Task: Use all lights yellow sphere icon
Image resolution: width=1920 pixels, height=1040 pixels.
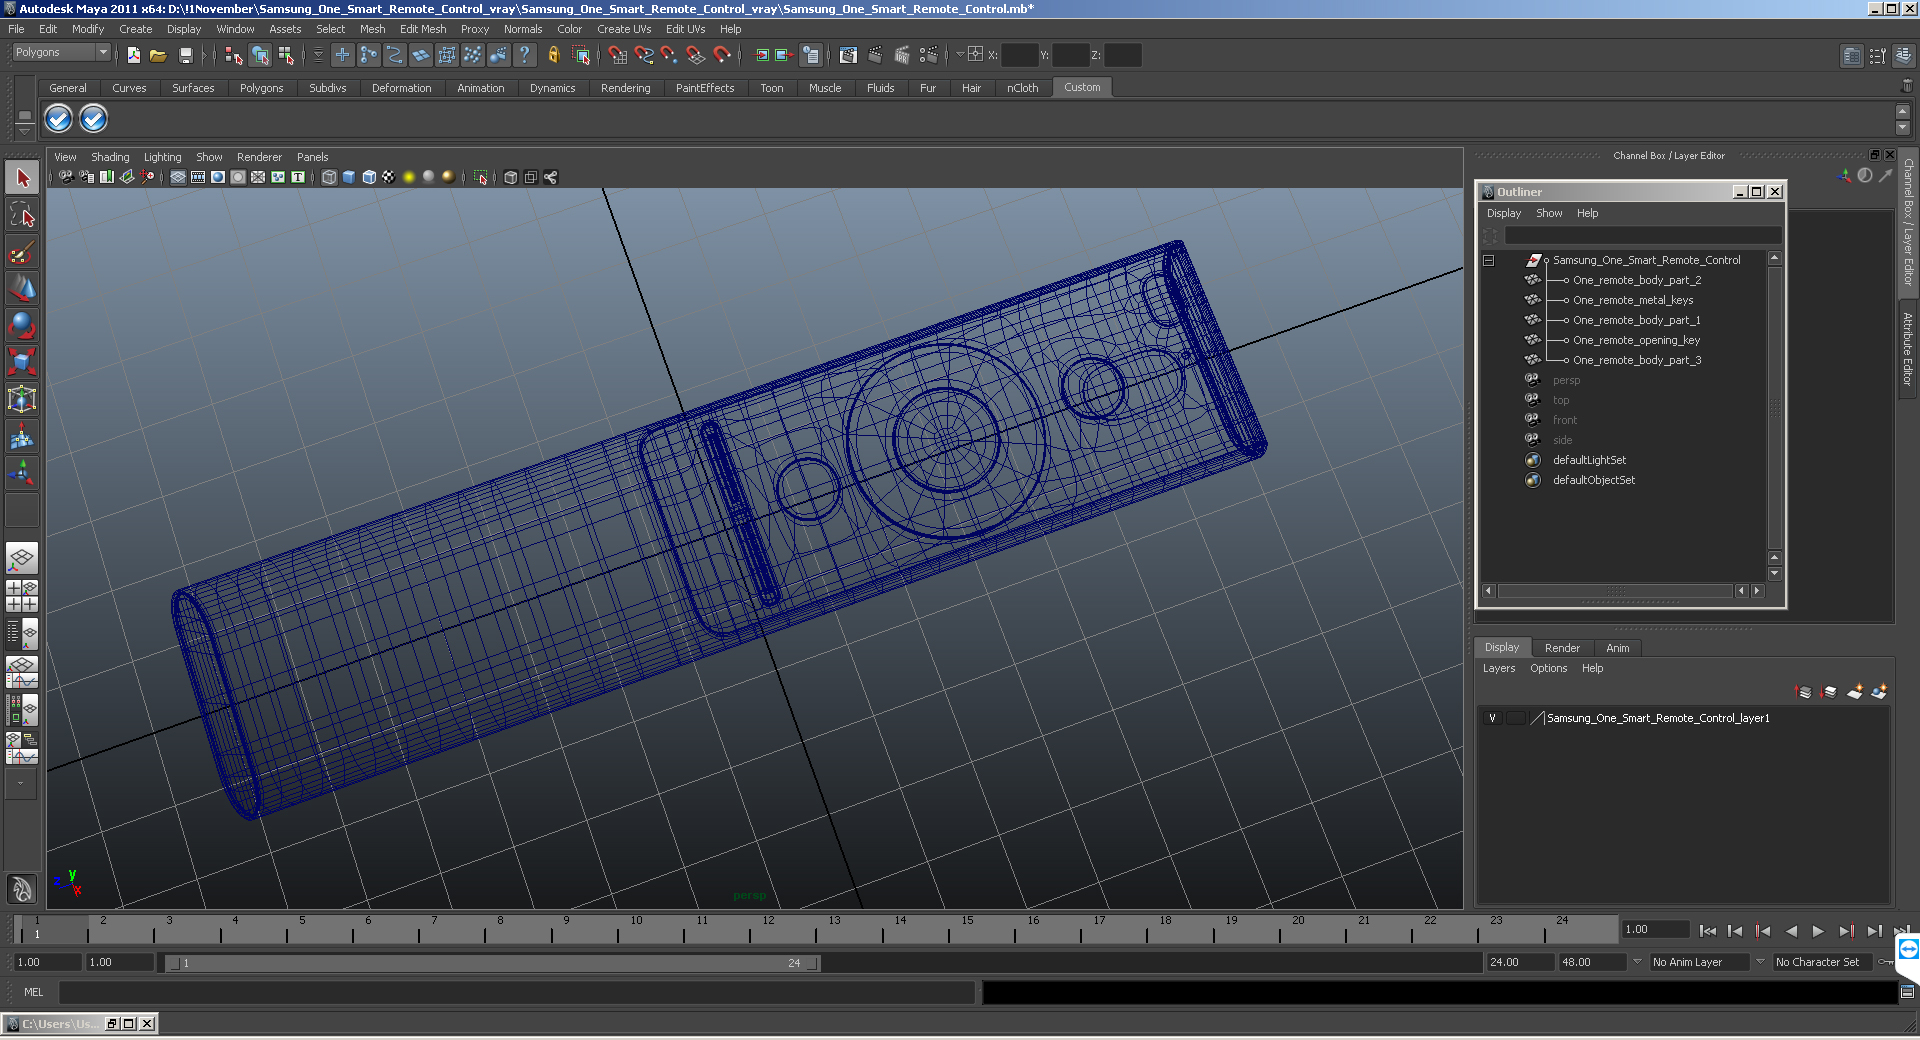Action: tap(409, 177)
